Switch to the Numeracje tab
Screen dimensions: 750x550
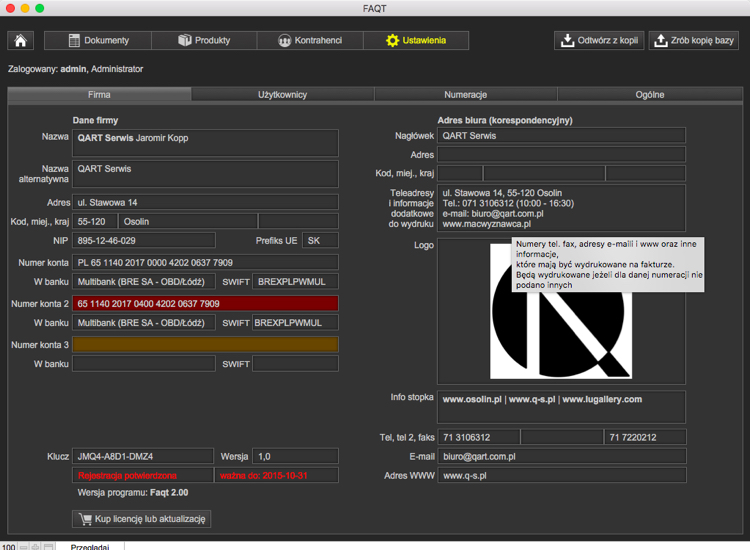(x=466, y=95)
